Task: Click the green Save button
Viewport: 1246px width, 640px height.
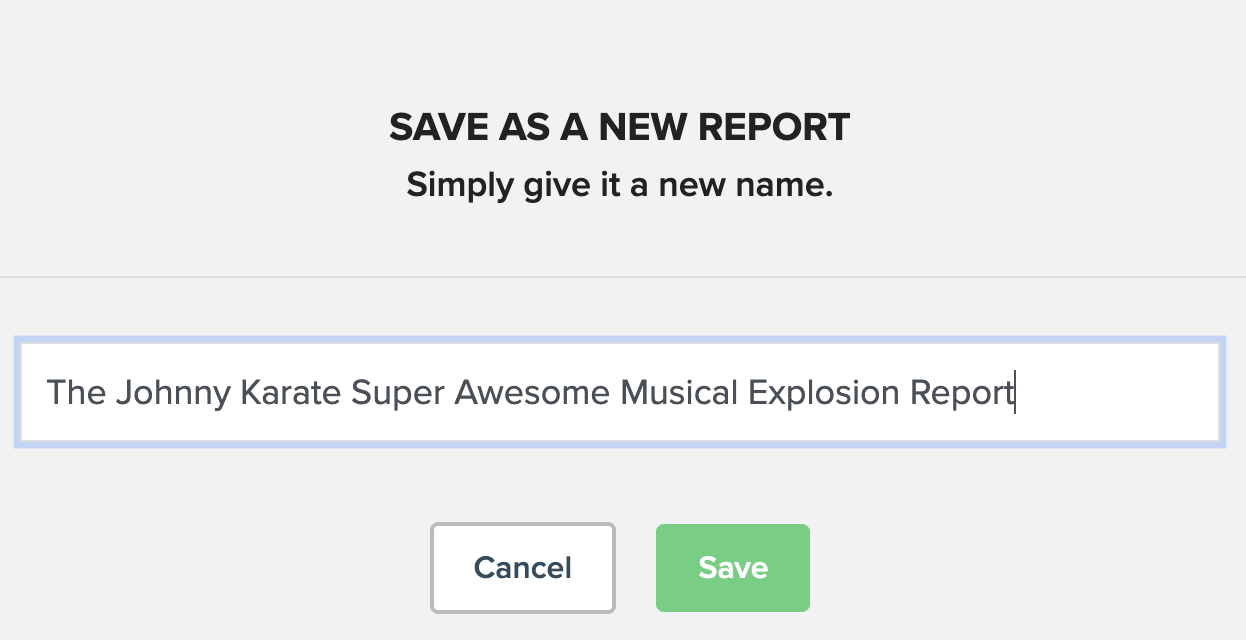Action: pos(732,567)
